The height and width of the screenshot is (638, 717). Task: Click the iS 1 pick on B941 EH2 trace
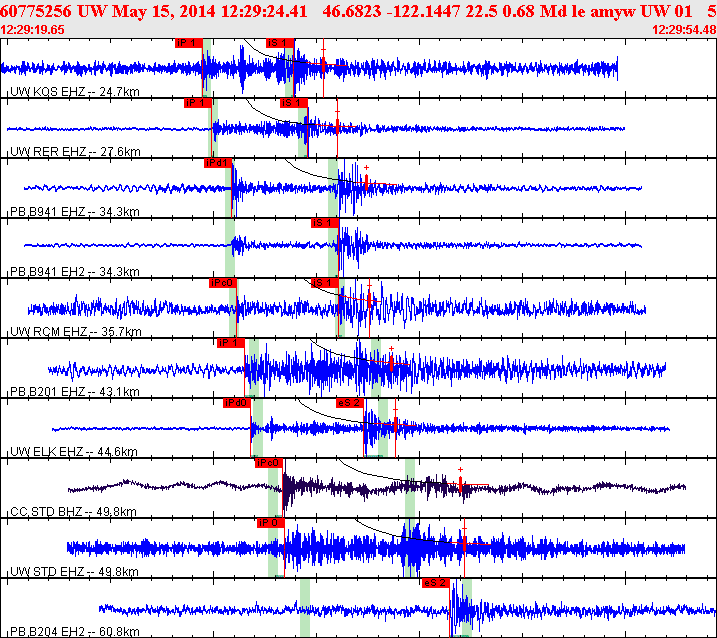click(x=325, y=223)
